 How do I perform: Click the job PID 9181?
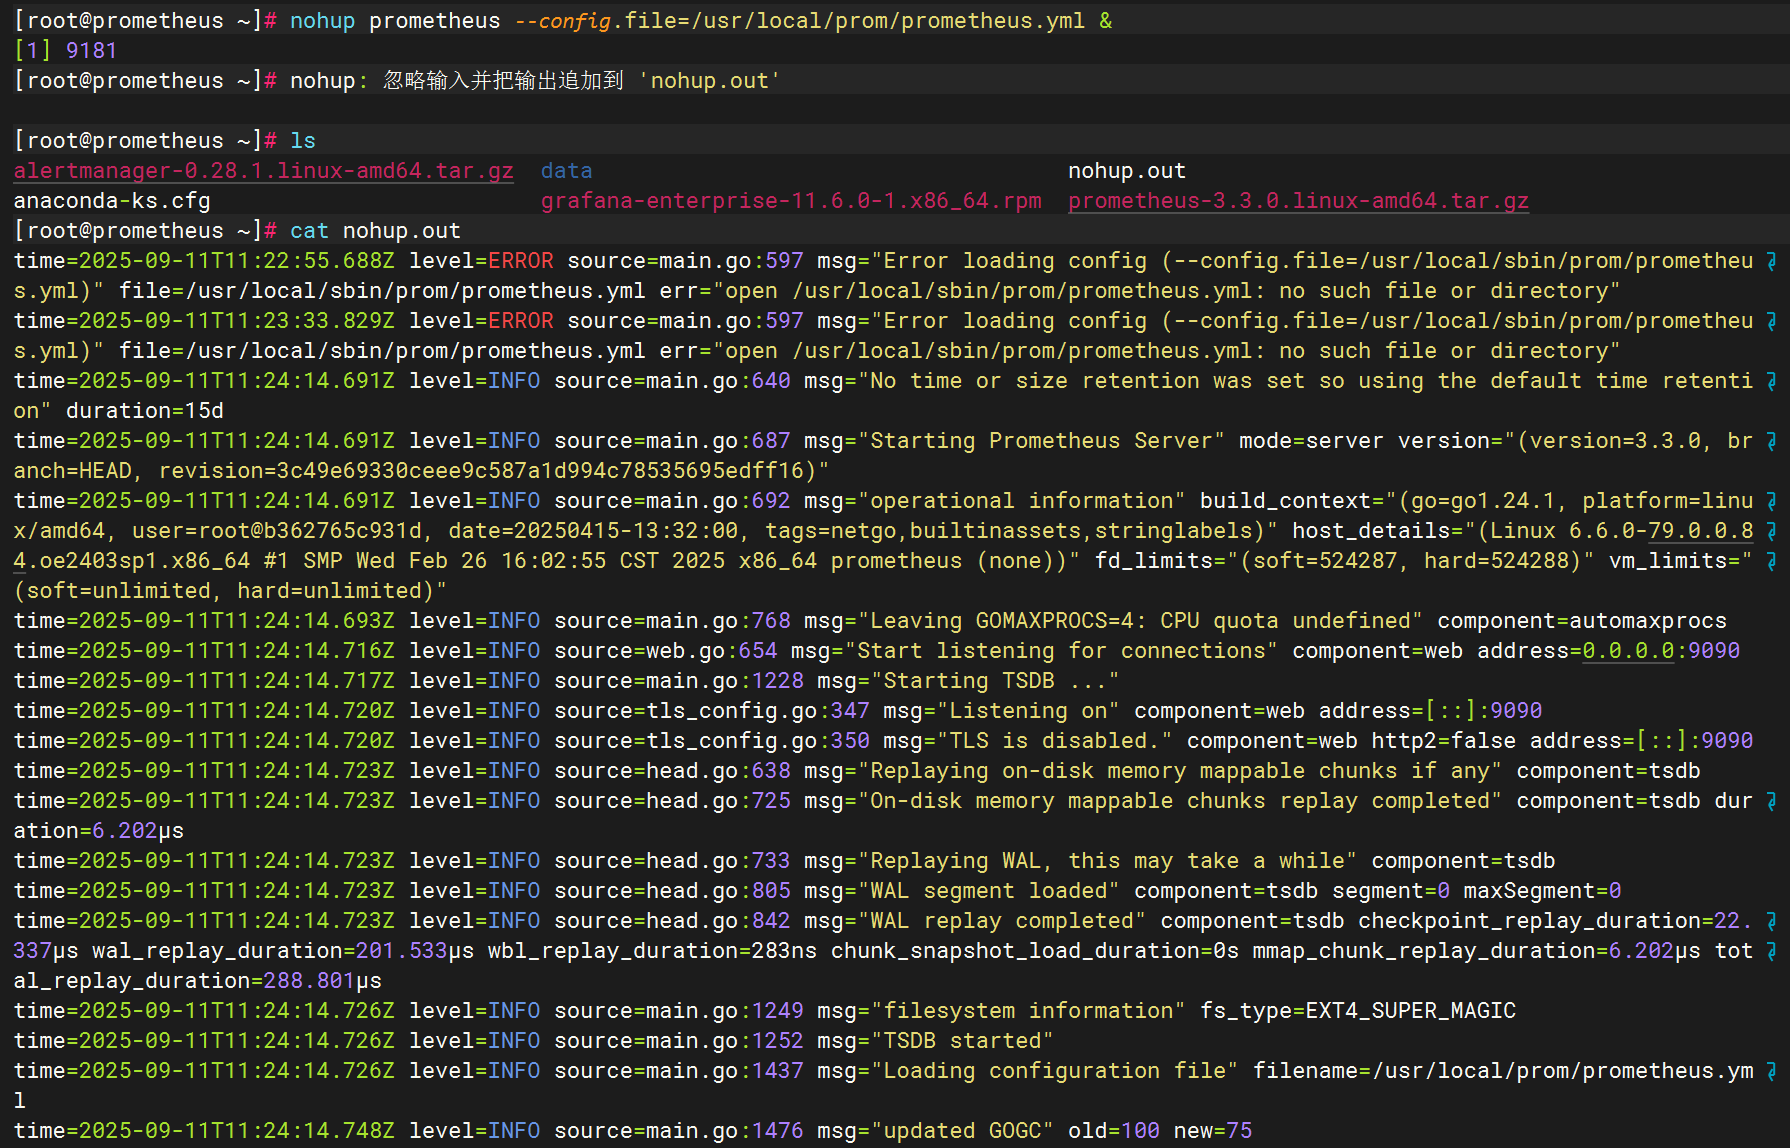[x=92, y=51]
